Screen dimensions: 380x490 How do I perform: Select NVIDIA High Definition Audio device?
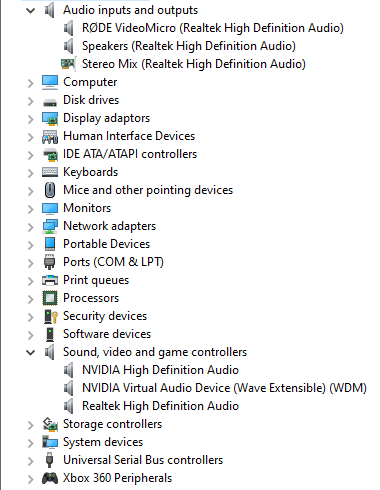click(160, 370)
